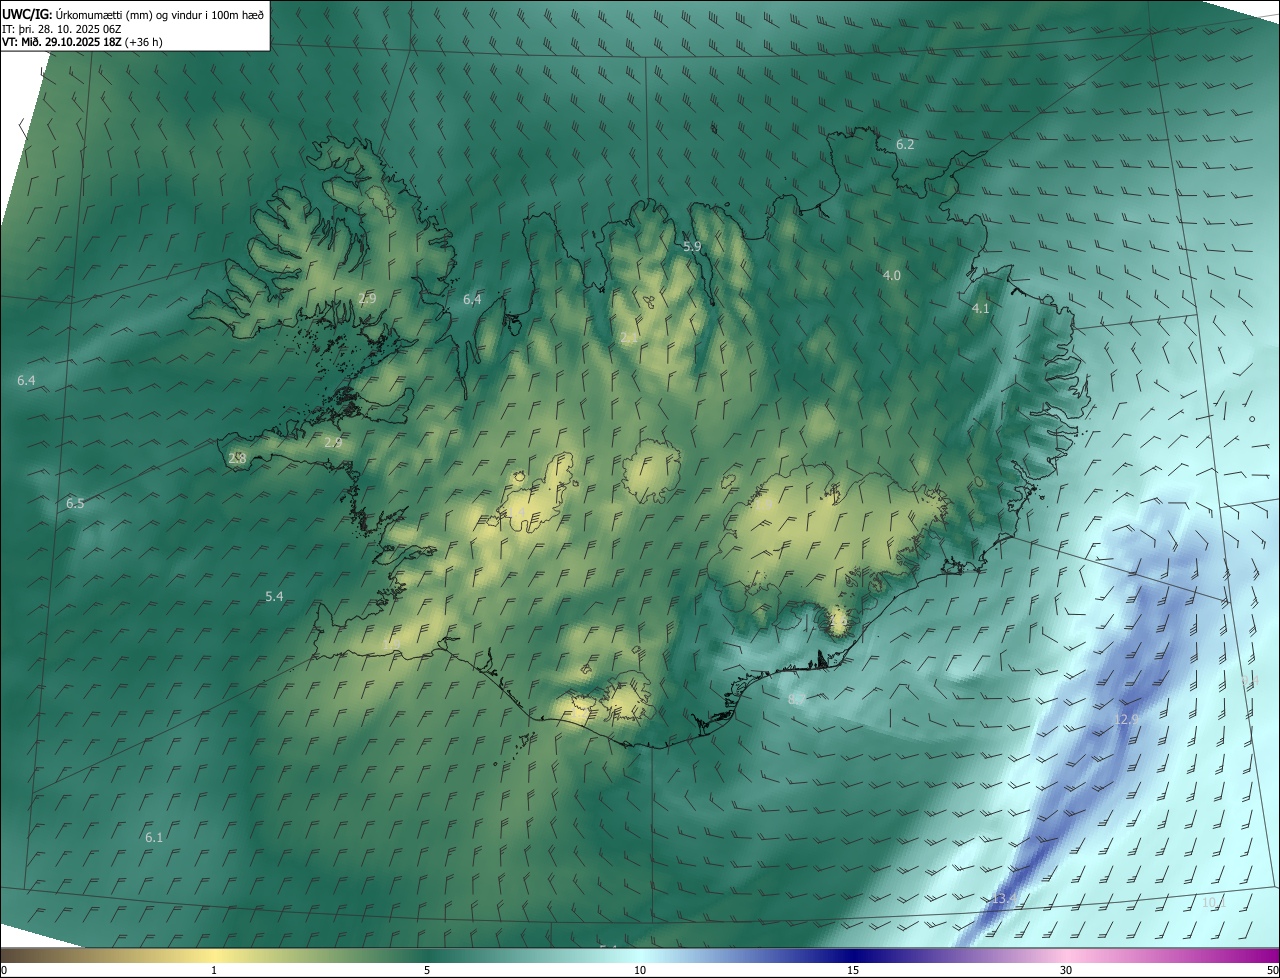Click the 6.1 value label on the map
The image size is (1280, 978).
[x=154, y=837]
